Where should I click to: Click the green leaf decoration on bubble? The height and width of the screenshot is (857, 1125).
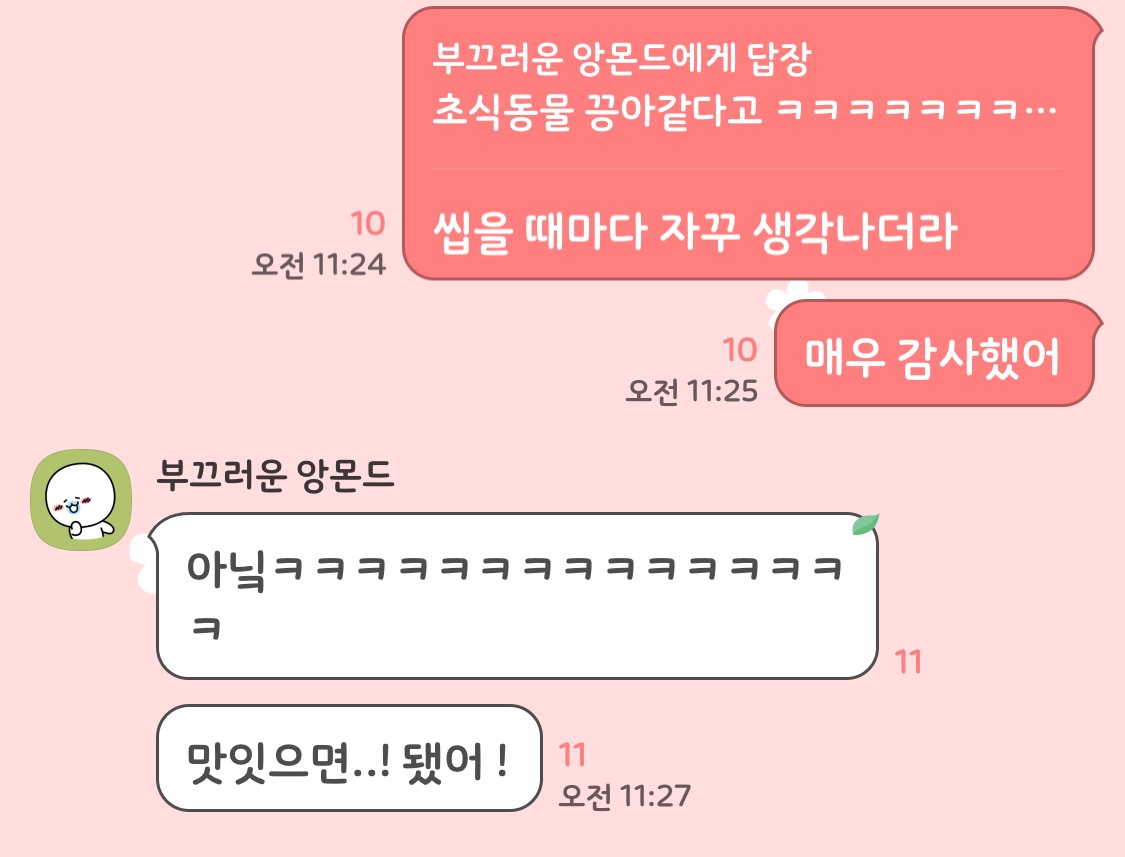[x=865, y=525]
